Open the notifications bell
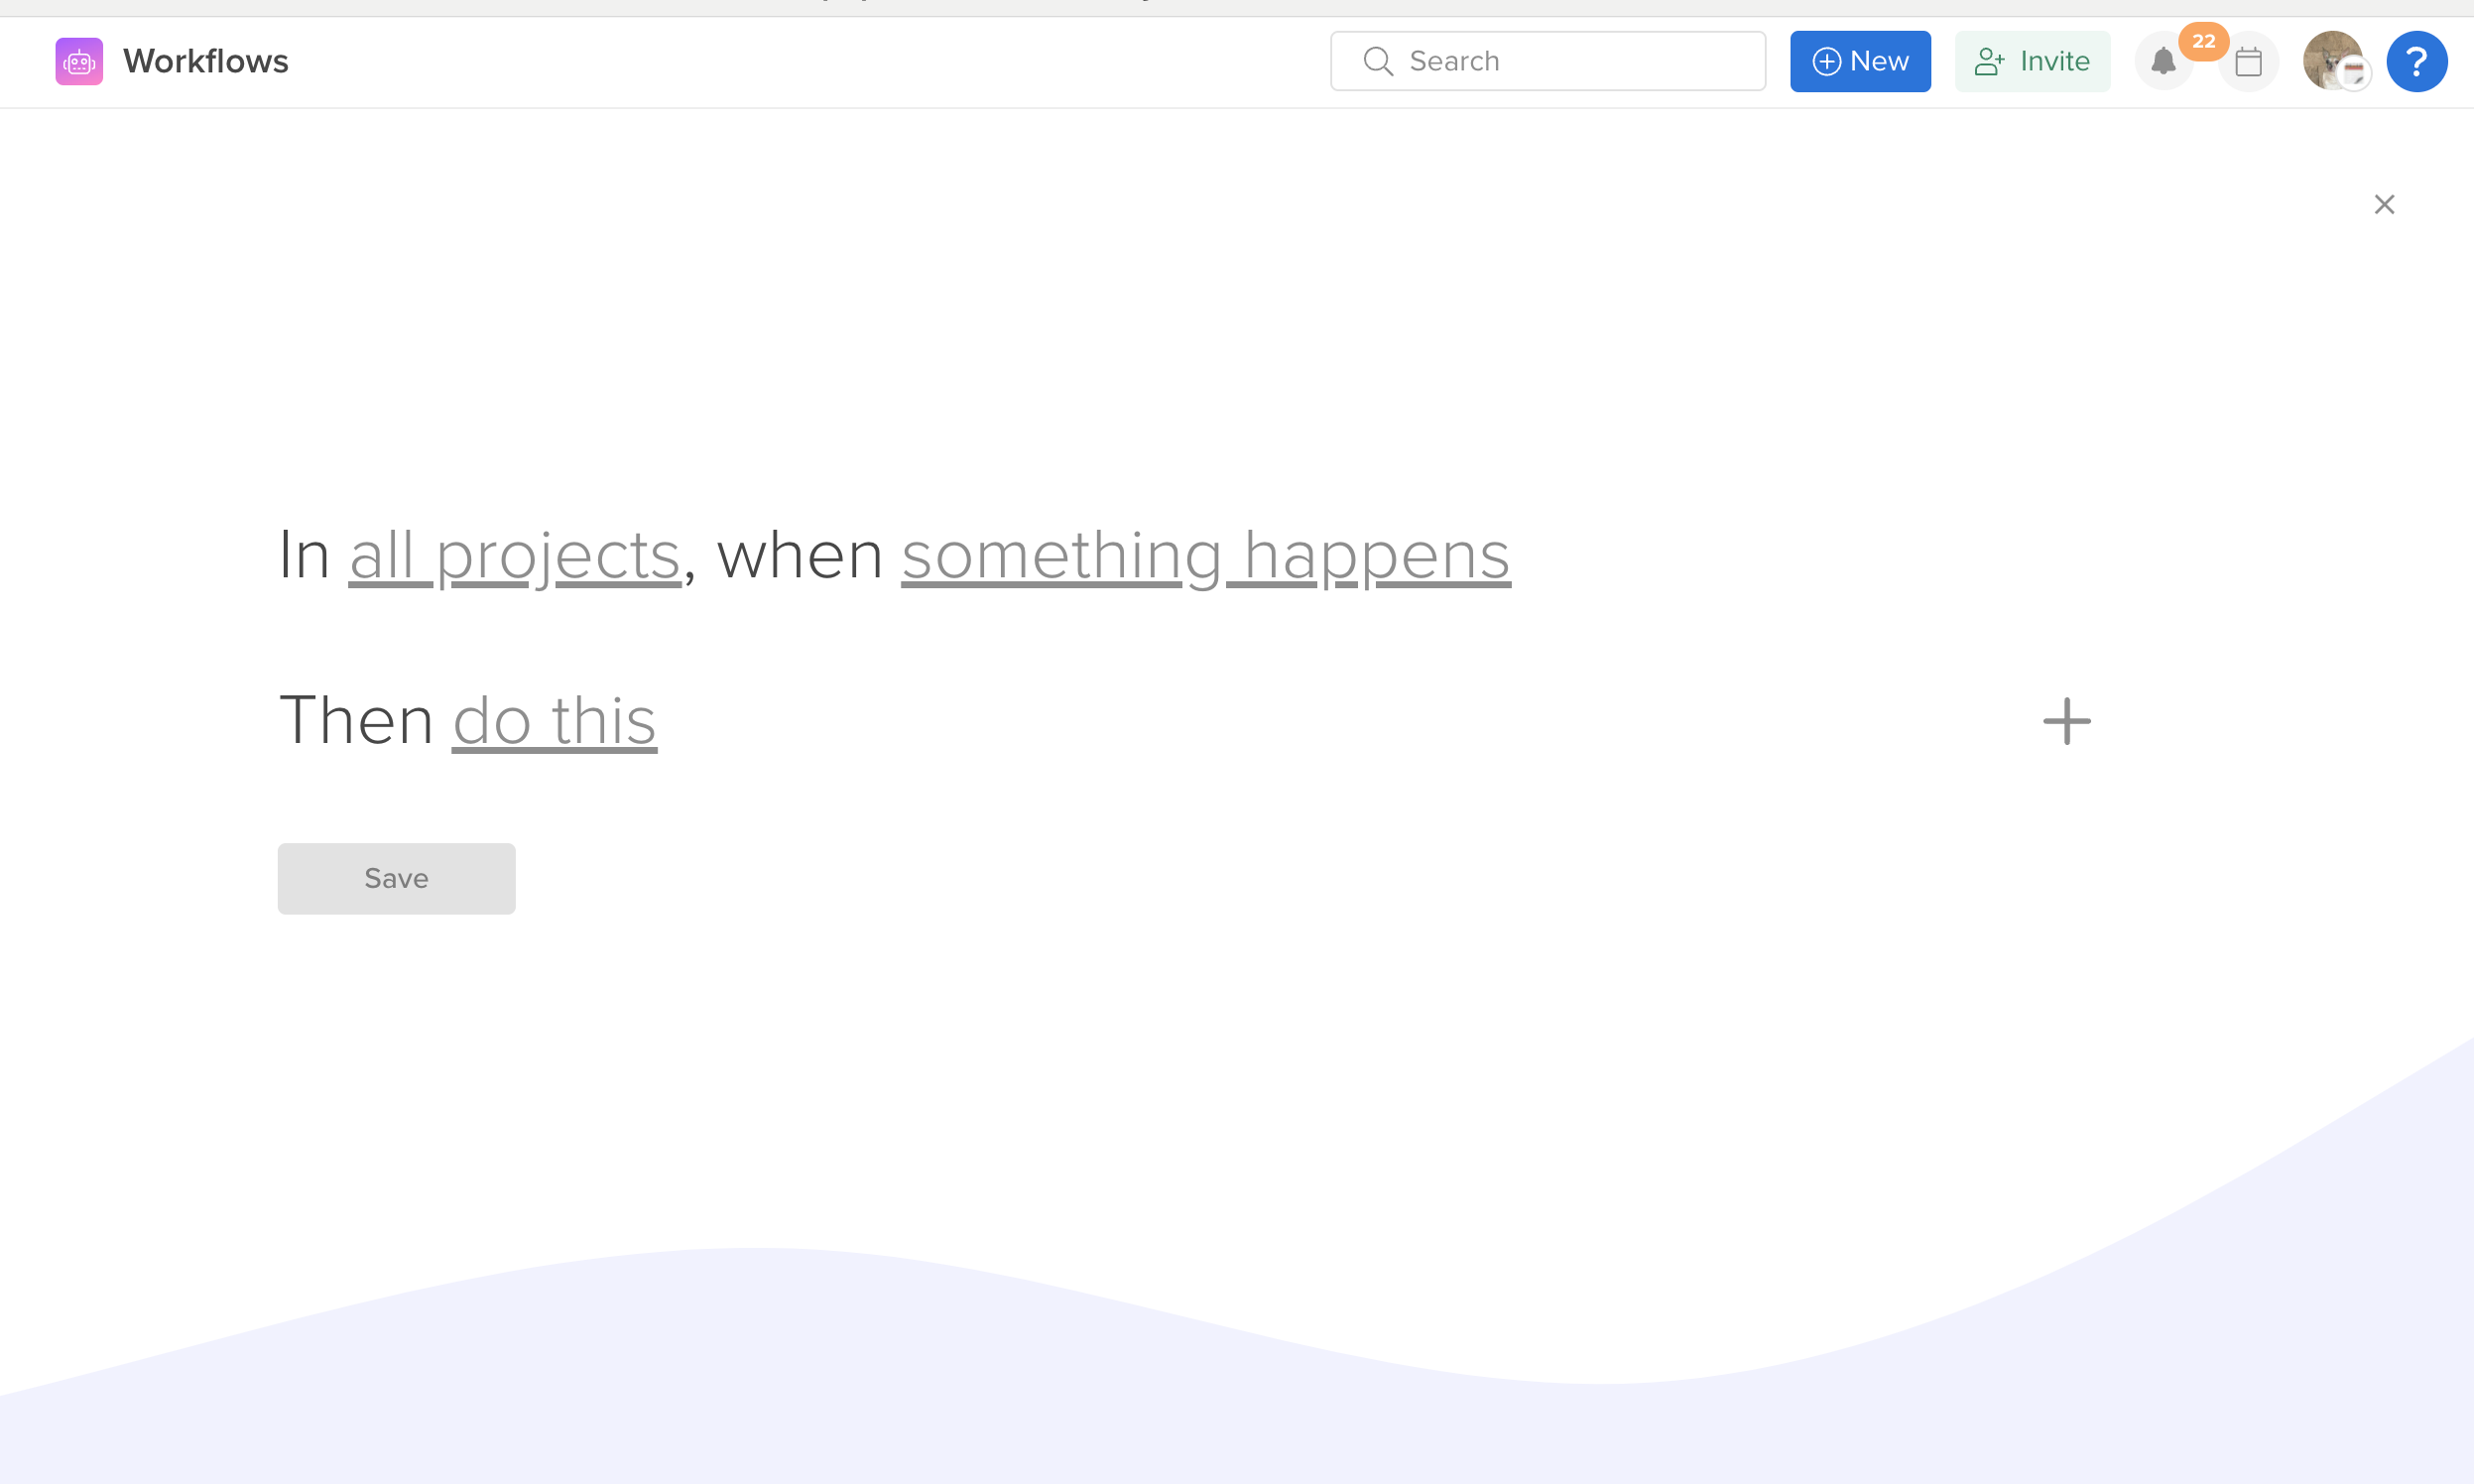2474x1484 pixels. pyautogui.click(x=2163, y=61)
